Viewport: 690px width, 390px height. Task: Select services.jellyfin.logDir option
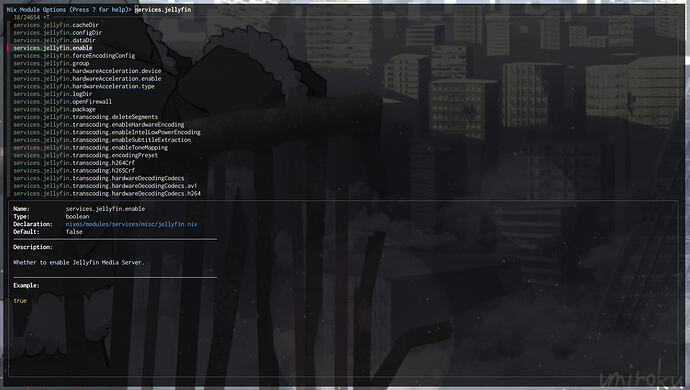(53, 94)
